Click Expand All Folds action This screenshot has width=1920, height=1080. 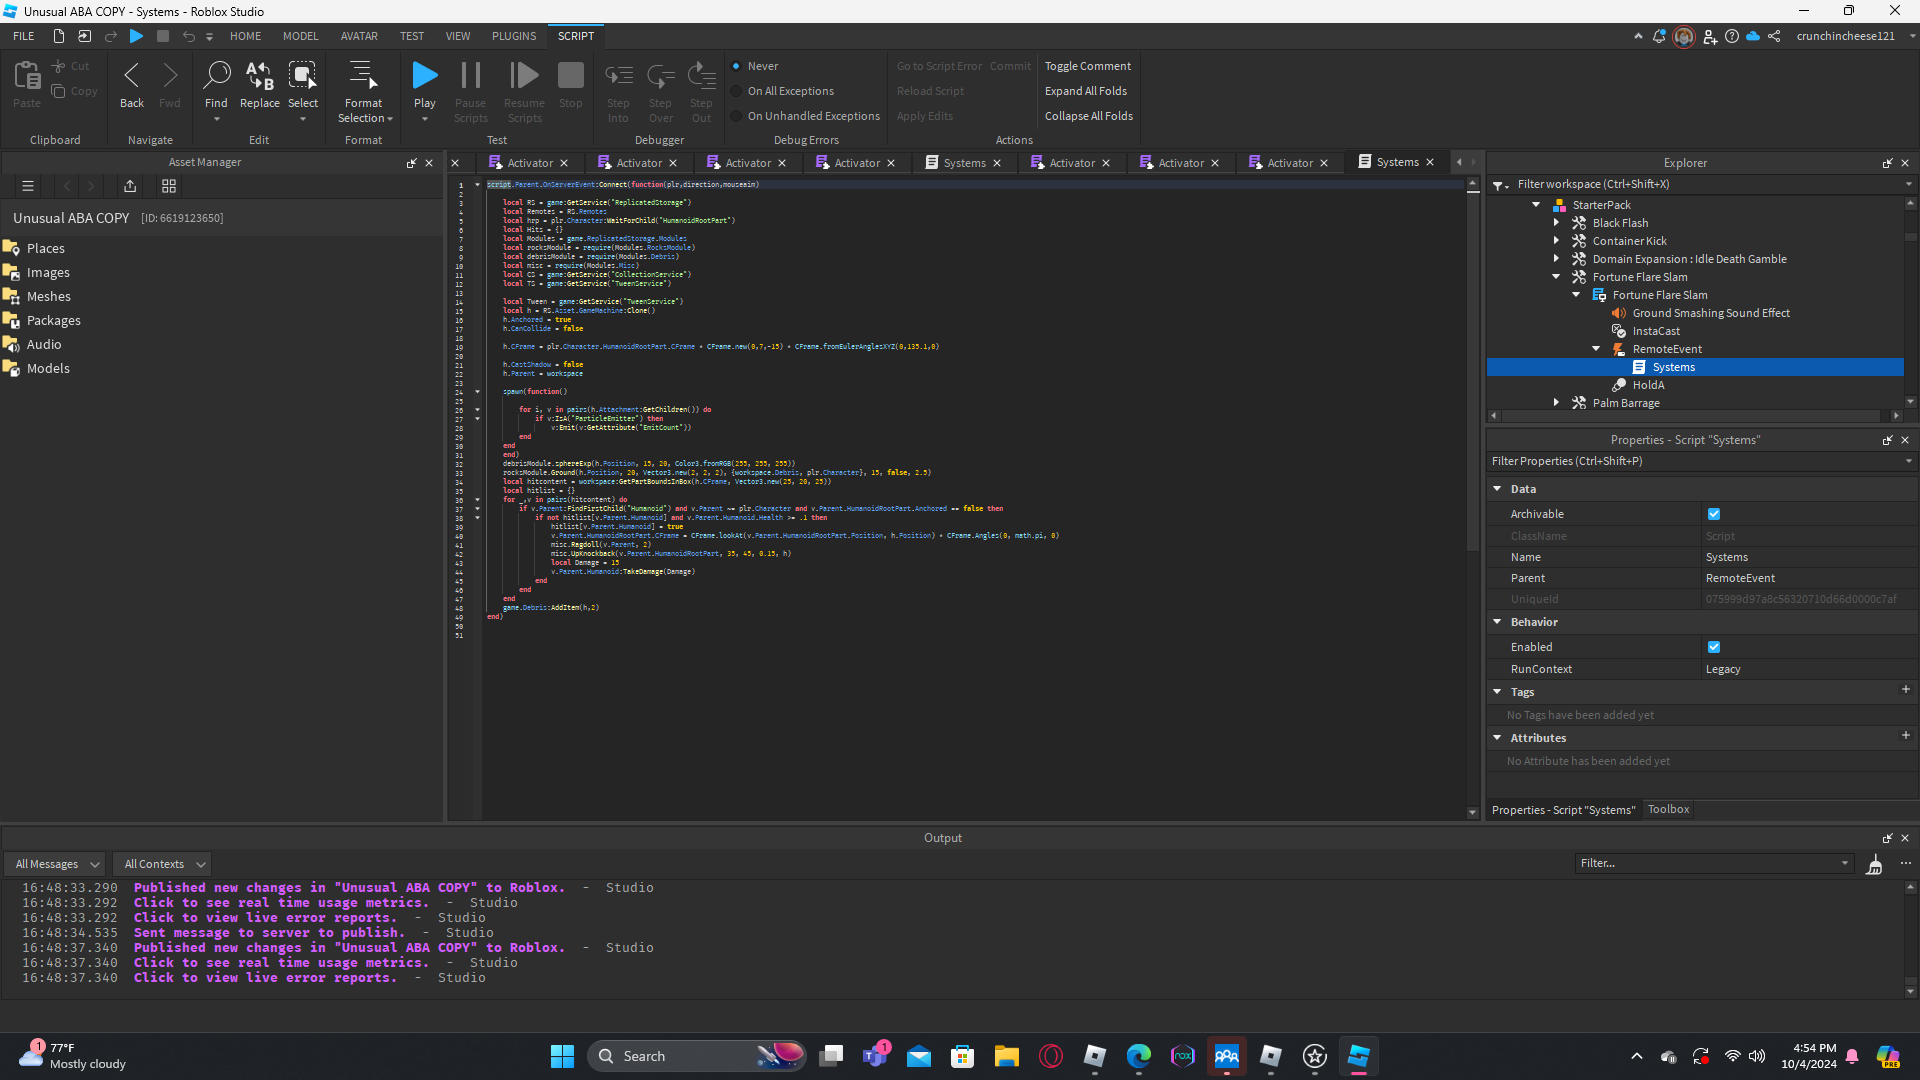[1086, 91]
